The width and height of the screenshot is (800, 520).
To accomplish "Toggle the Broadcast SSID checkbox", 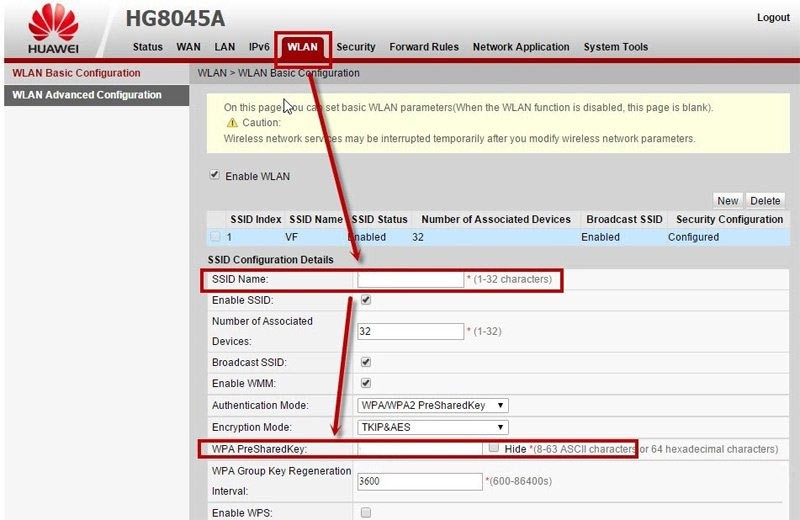I will [366, 362].
